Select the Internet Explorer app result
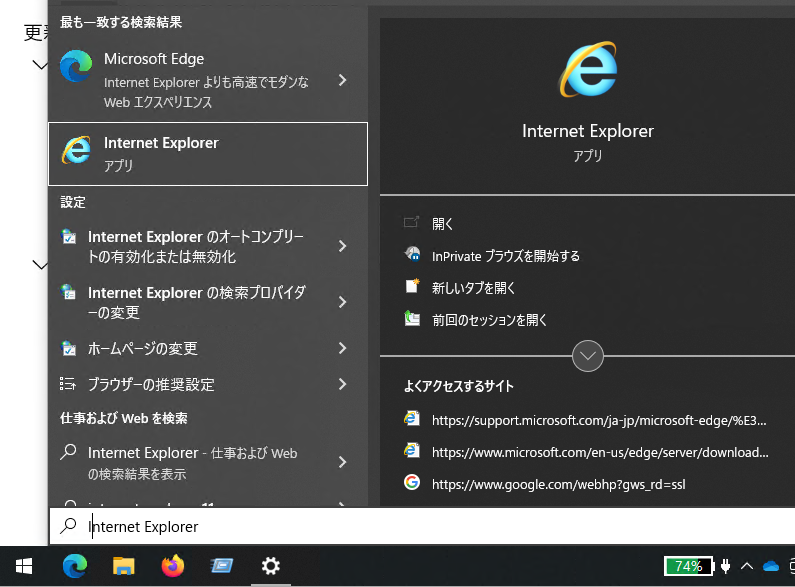Screen dimensions: 795x587 (x=208, y=154)
